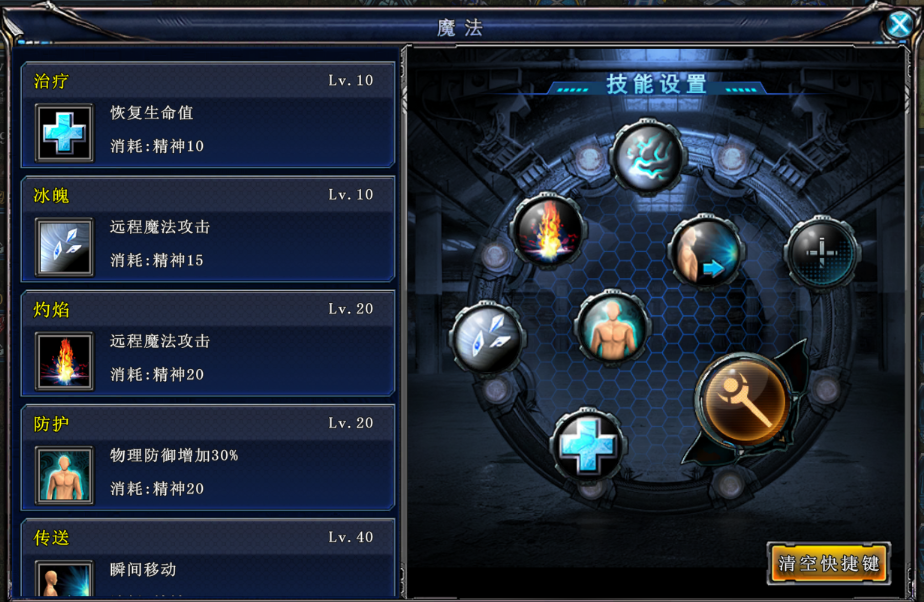The height and width of the screenshot is (602, 924).
Task: Select the blue cross heal slot on wheel
Action: pos(587,444)
